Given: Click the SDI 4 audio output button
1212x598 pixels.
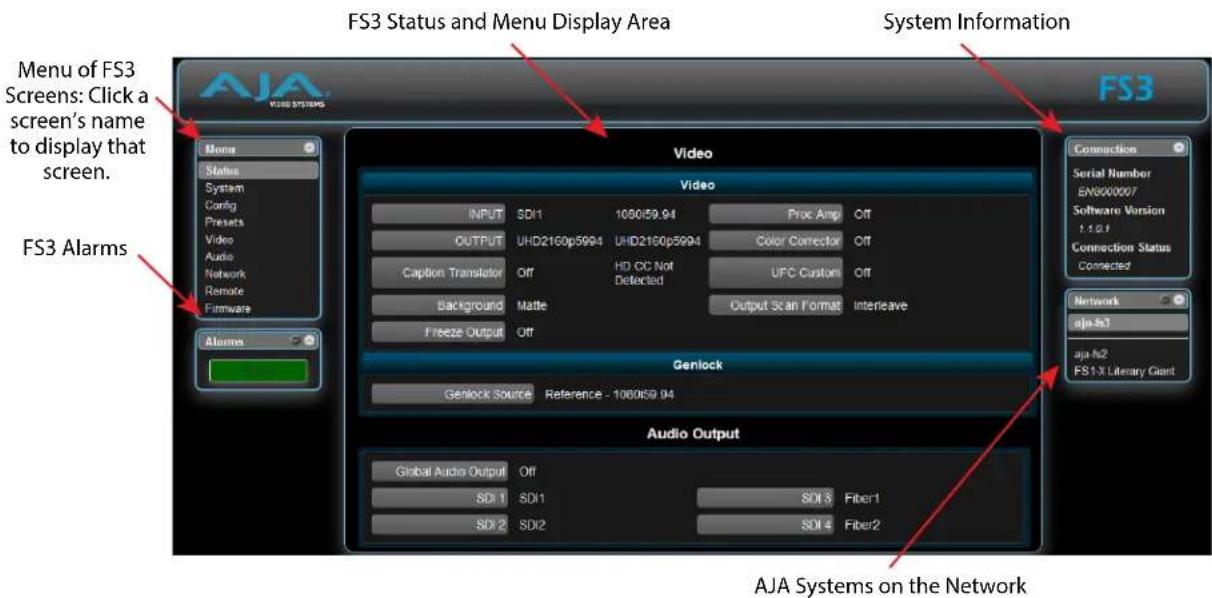Looking at the screenshot, I should [766, 524].
